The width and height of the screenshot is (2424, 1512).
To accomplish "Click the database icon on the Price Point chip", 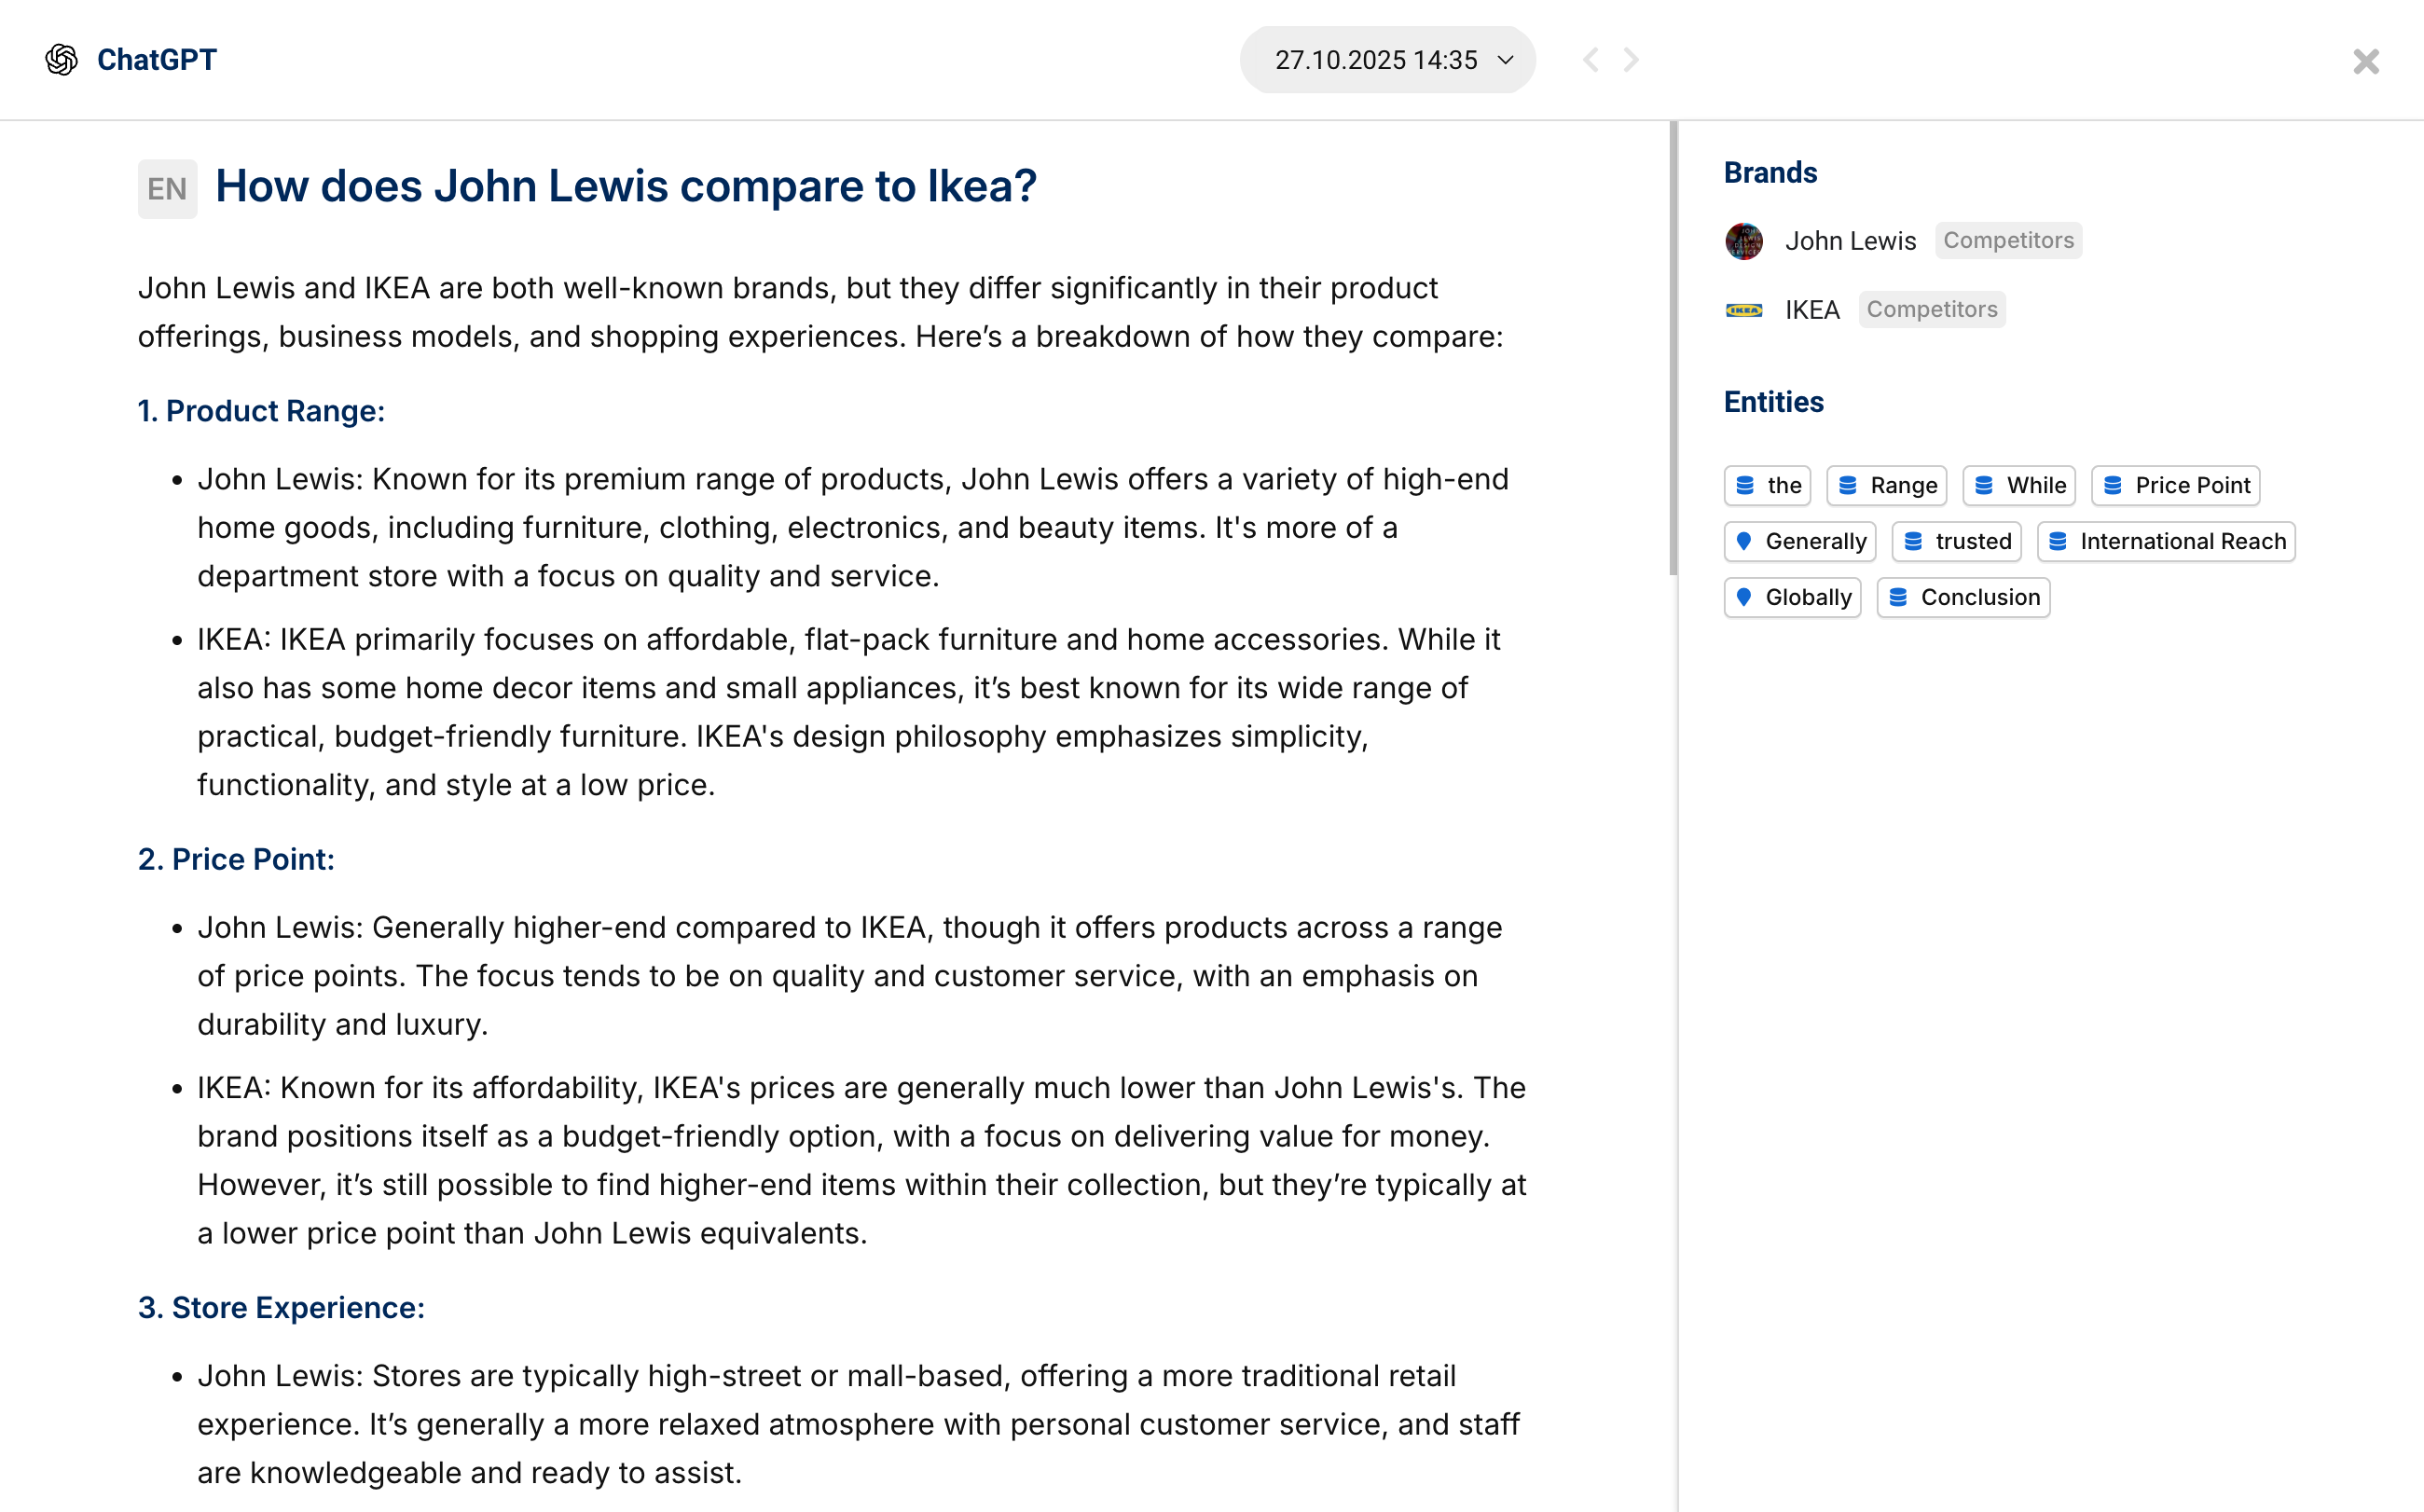I will (x=2113, y=486).
